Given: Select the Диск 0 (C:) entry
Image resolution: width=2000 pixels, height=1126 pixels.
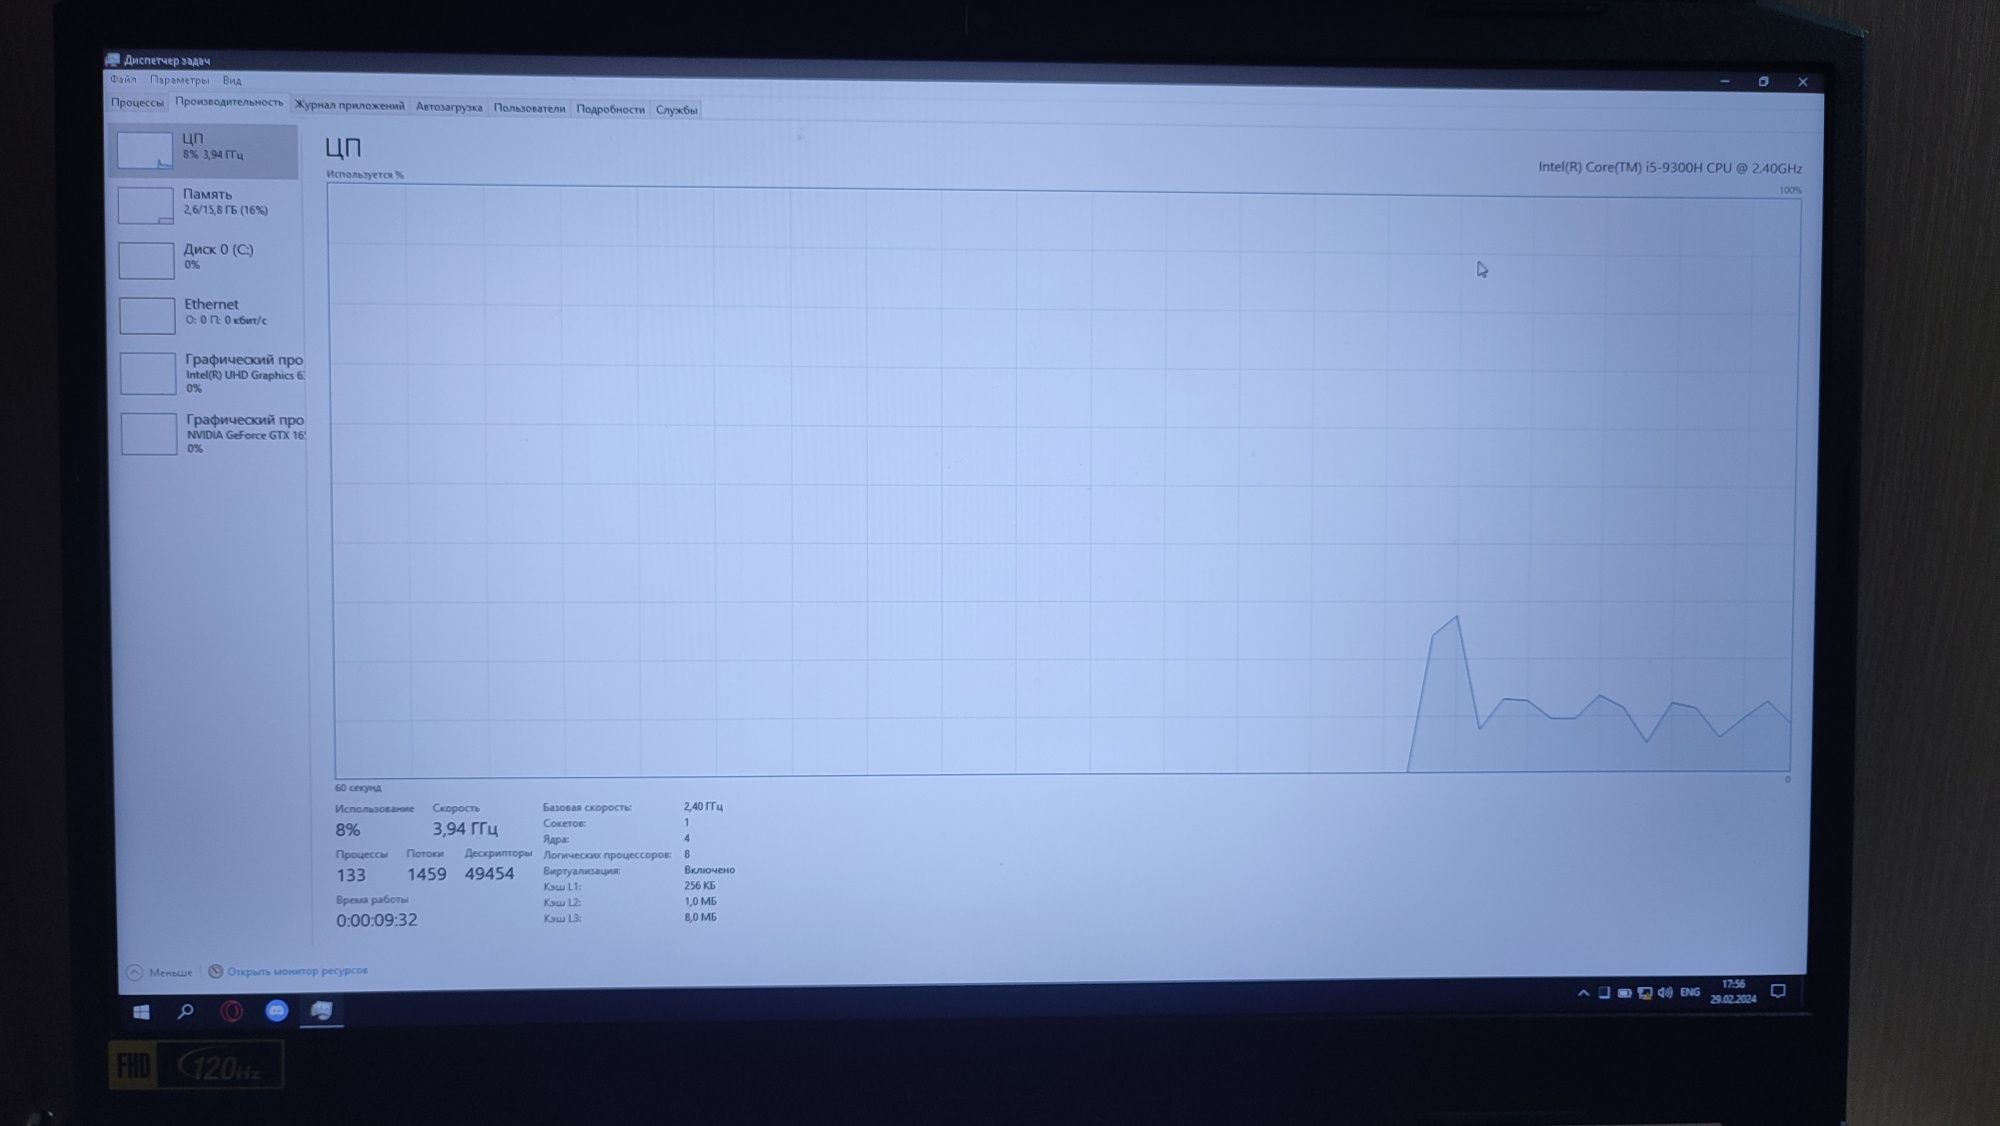Looking at the screenshot, I should click(204, 258).
